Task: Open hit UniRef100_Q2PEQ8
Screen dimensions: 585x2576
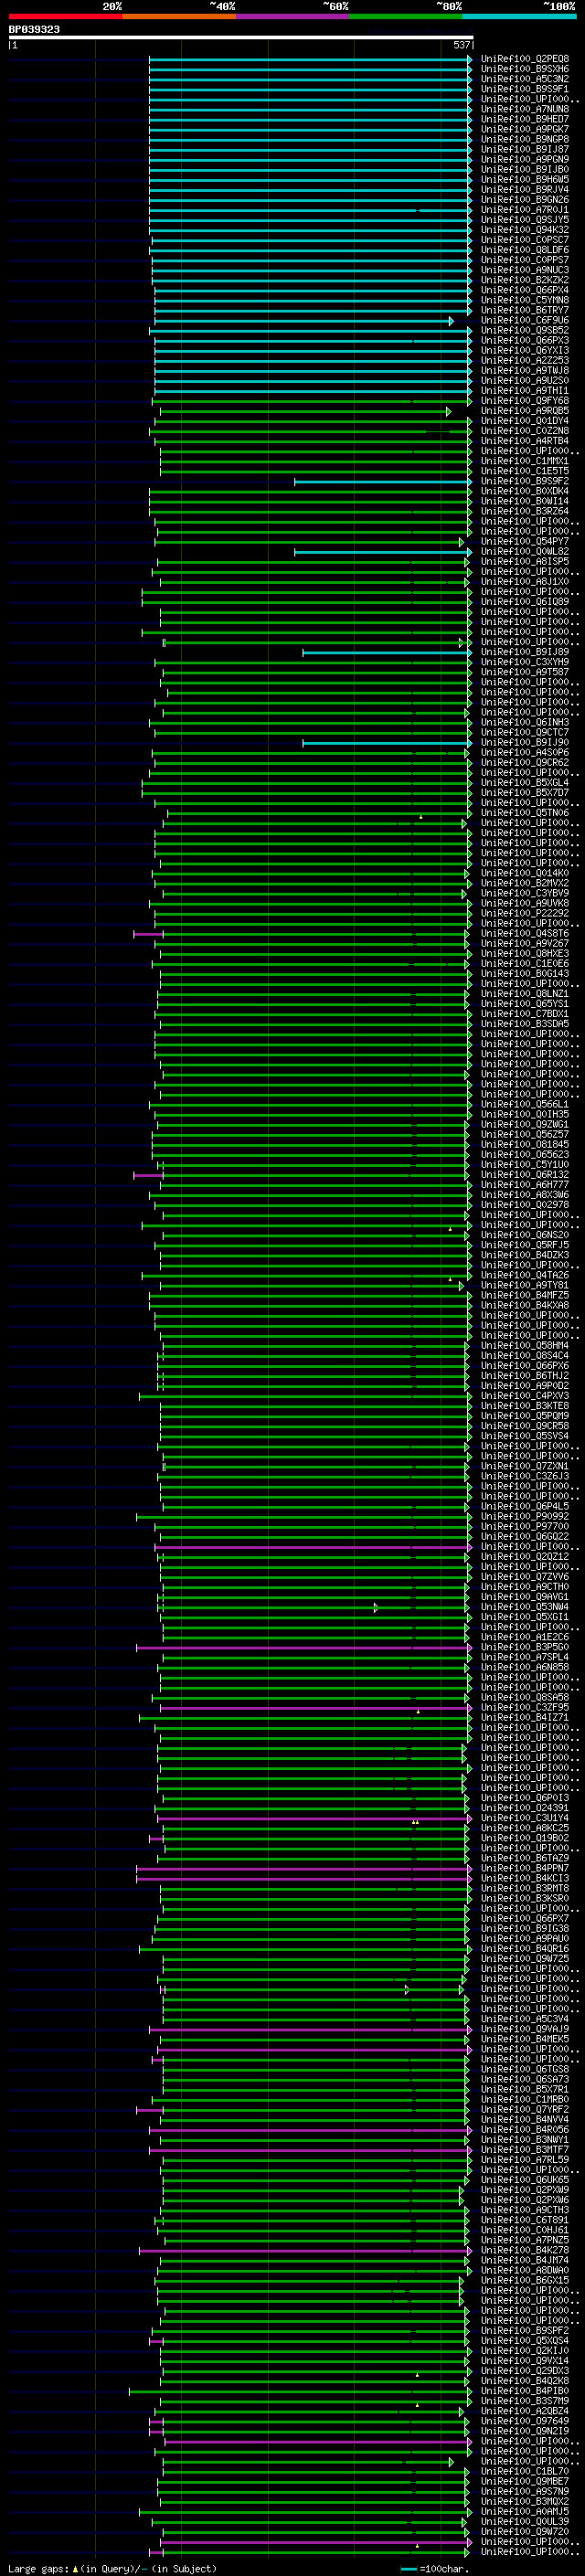Action: click(525, 59)
